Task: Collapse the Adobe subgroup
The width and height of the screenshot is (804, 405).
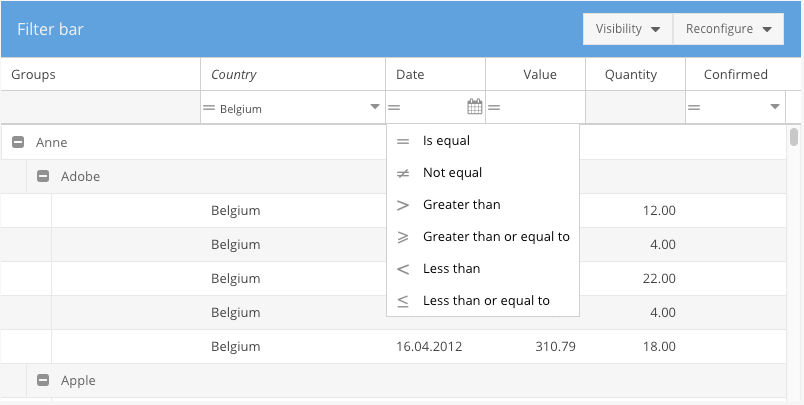Action: [x=43, y=177]
